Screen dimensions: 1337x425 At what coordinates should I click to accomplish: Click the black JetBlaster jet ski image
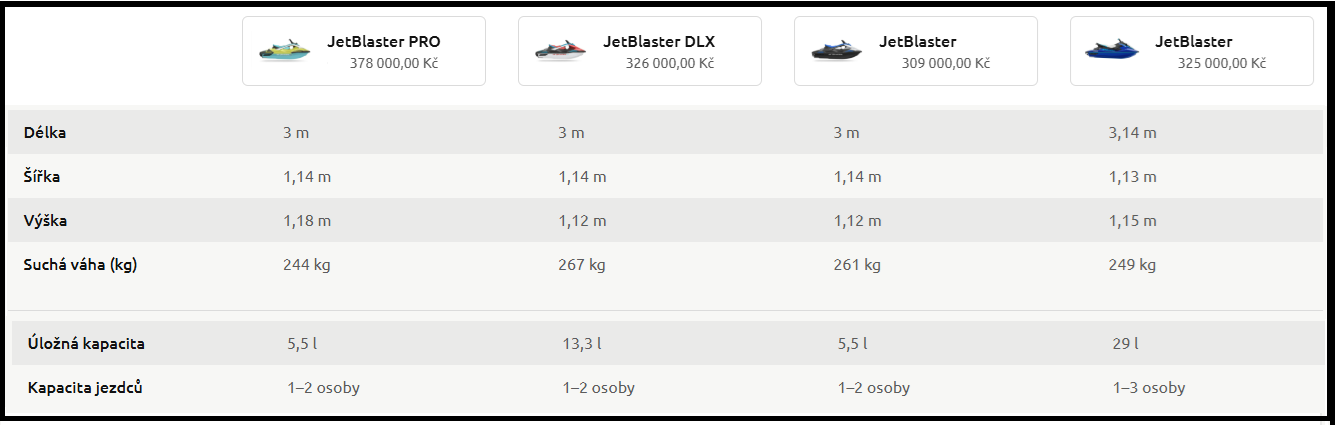coord(835,51)
